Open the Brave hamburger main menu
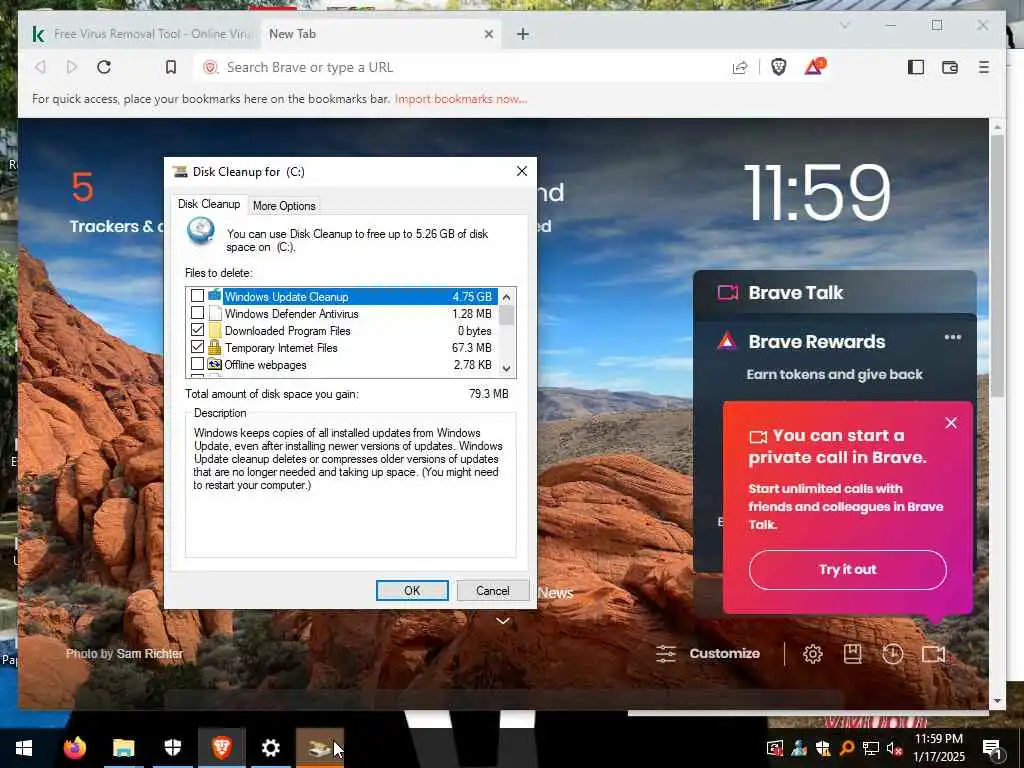The height and width of the screenshot is (768, 1024). click(x=984, y=67)
